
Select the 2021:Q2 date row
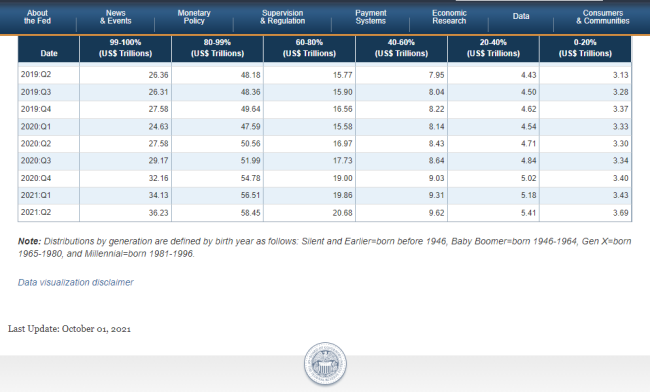point(325,213)
